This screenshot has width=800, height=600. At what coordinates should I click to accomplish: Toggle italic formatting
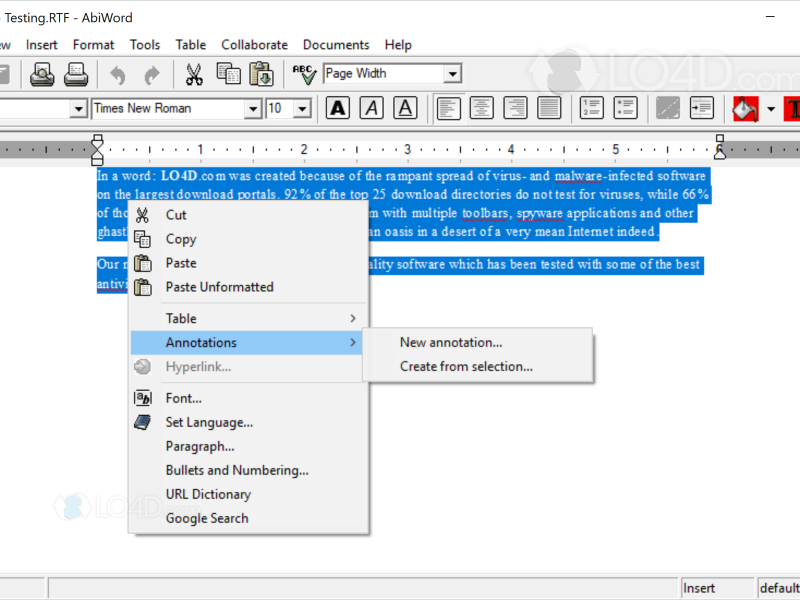coord(371,108)
